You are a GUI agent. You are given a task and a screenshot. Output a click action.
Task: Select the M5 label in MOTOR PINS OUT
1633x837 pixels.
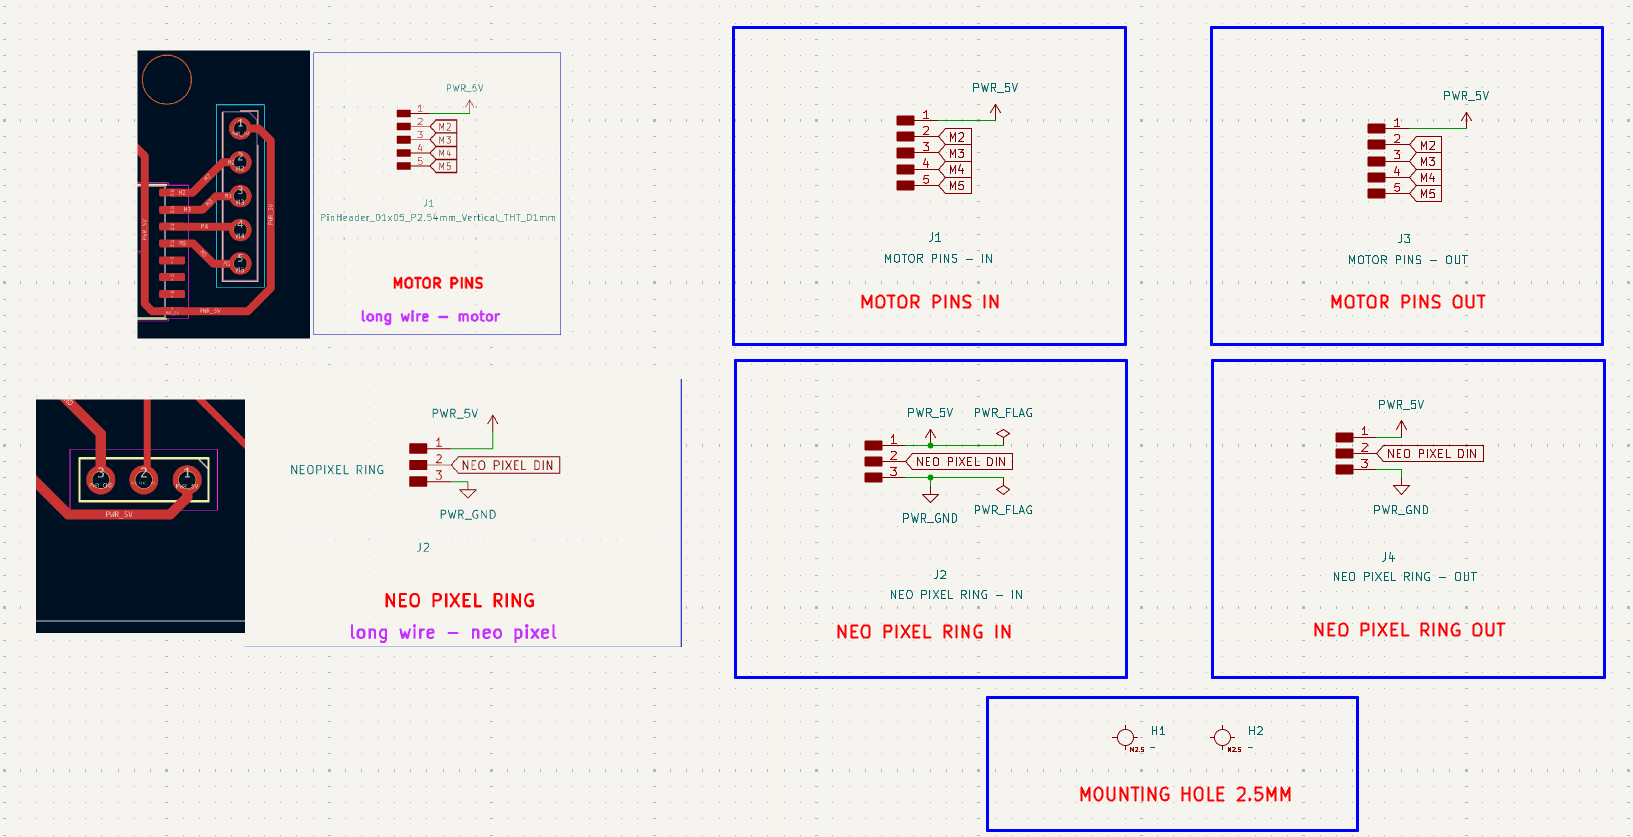coord(1427,193)
